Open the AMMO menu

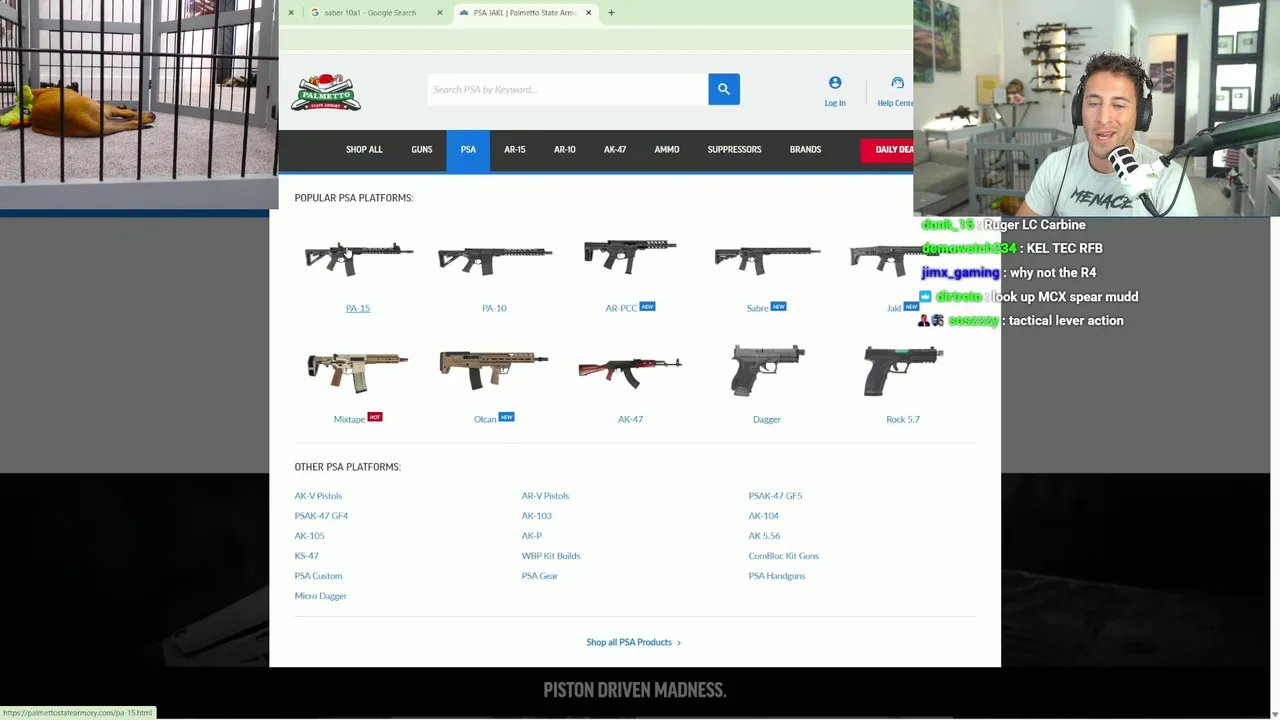tap(667, 149)
